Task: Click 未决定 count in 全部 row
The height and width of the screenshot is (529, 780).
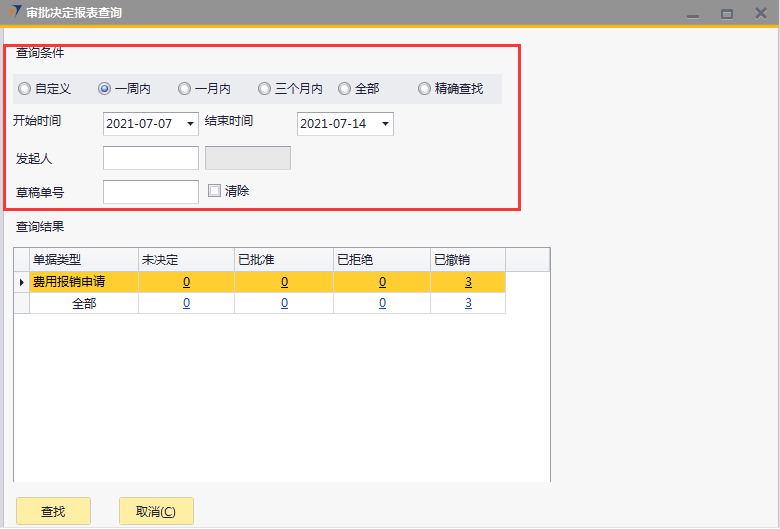Action: (186, 303)
